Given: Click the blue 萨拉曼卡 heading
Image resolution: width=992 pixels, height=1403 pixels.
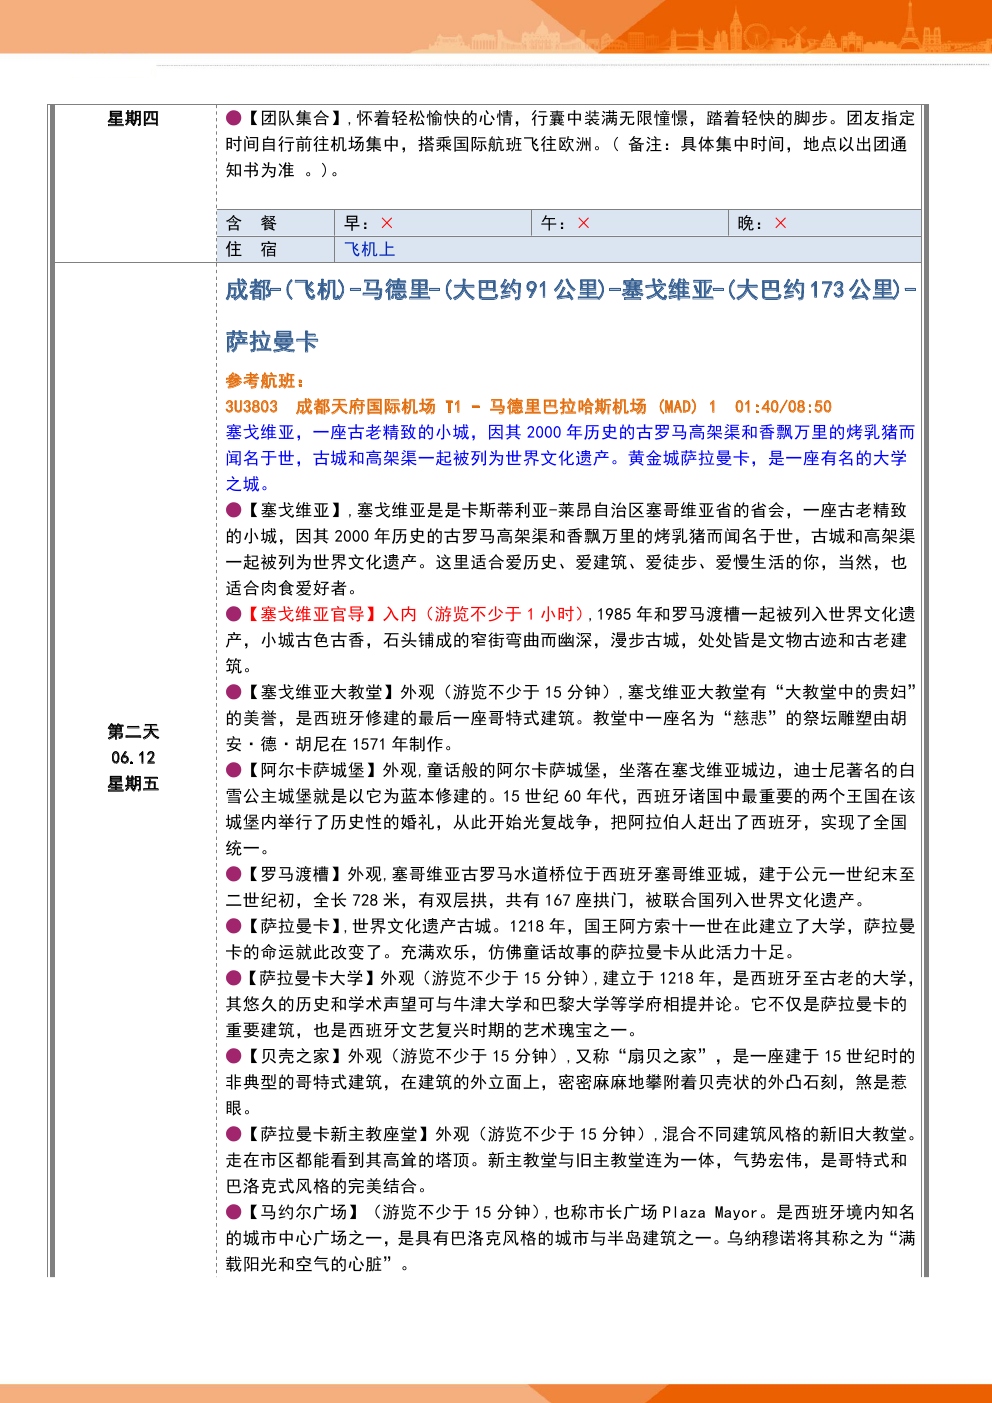Looking at the screenshot, I should tap(271, 342).
